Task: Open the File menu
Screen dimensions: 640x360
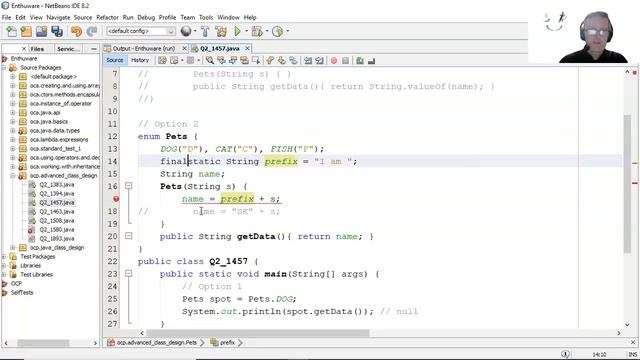Action: pos(7,17)
